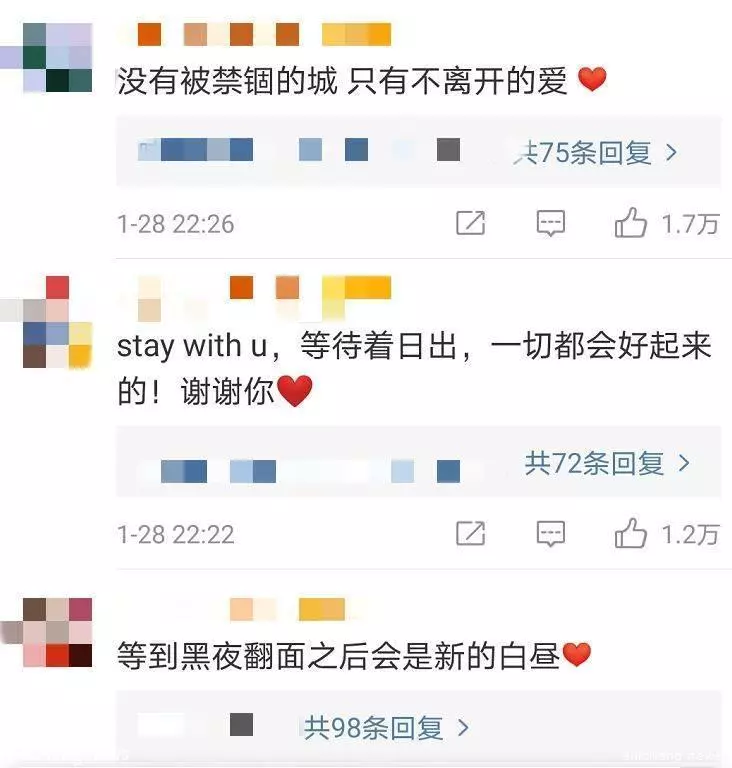Open the first commenter's username

(265, 34)
